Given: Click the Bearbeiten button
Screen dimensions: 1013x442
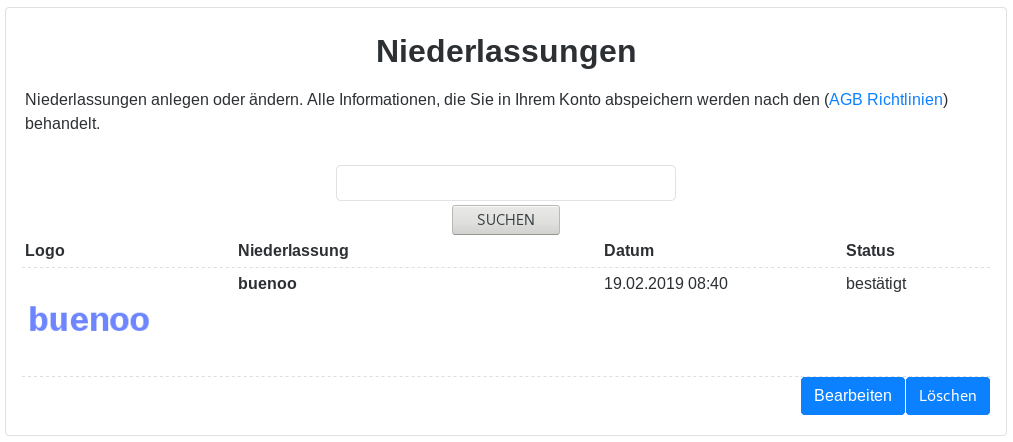Looking at the screenshot, I should [852, 396].
